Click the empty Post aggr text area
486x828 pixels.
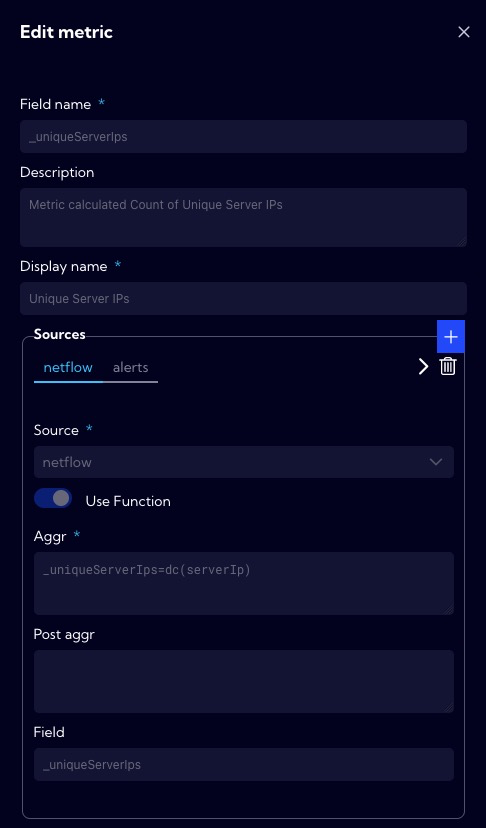pos(244,681)
